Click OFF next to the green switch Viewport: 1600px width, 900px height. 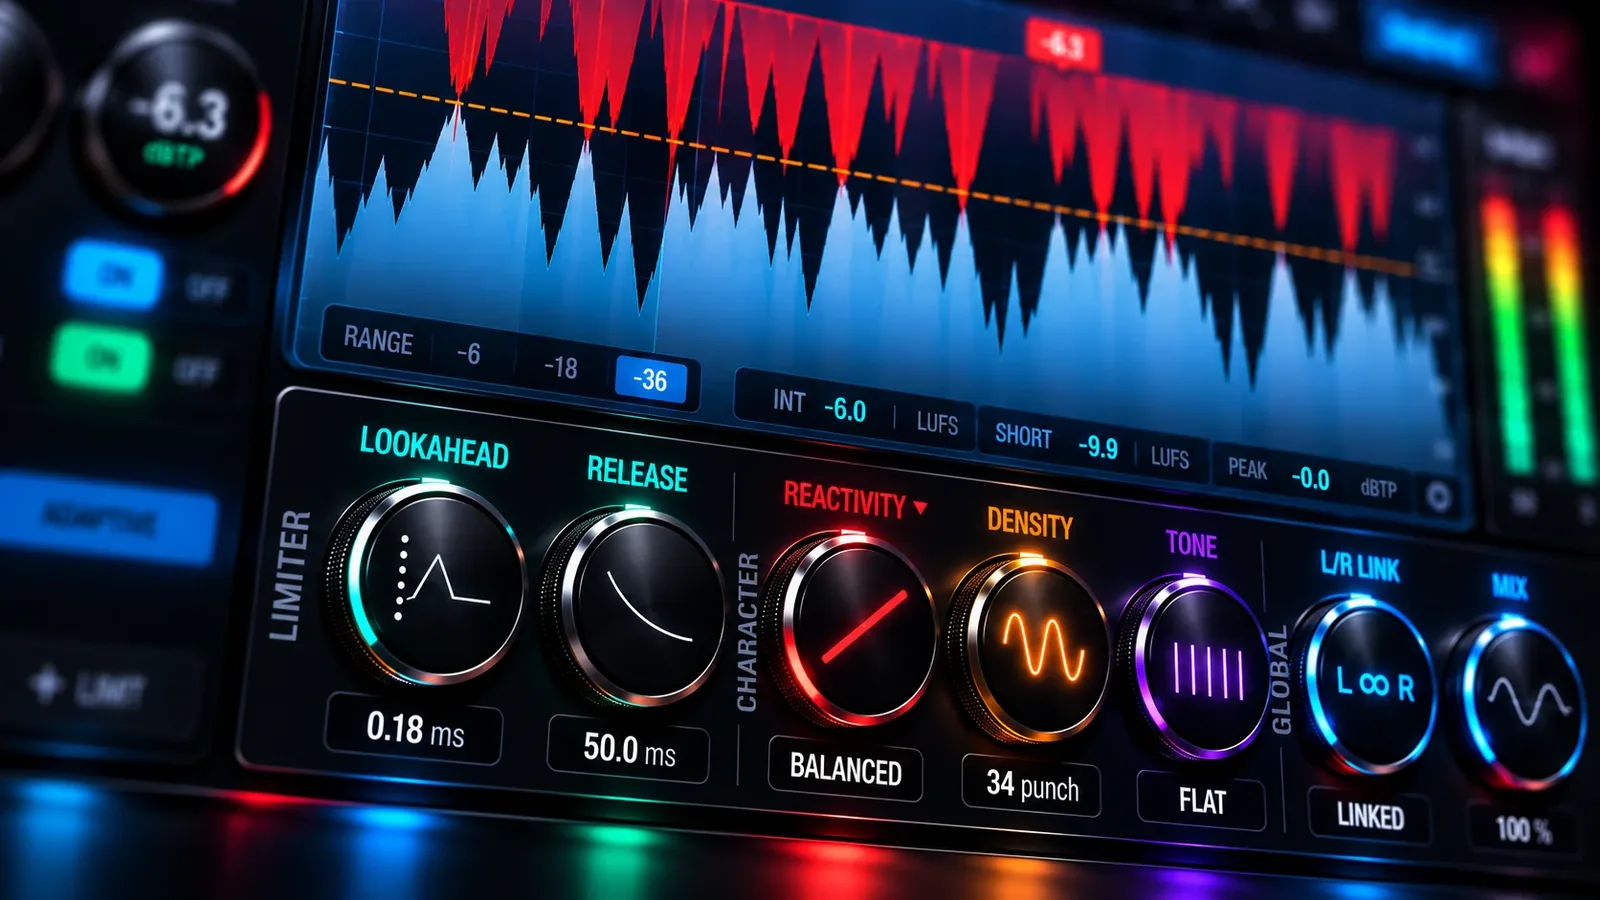coord(196,371)
